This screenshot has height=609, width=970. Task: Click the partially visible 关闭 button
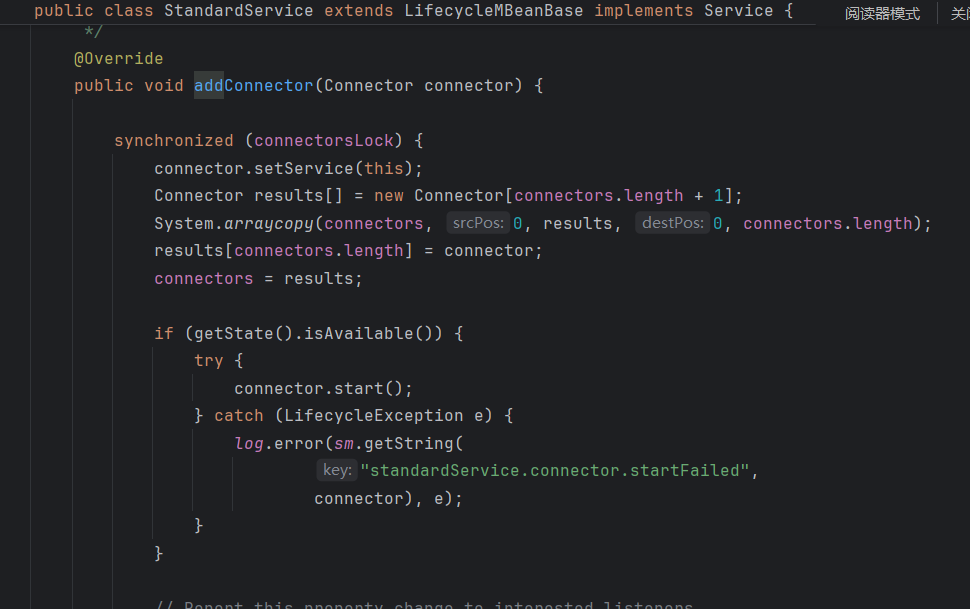(x=959, y=14)
